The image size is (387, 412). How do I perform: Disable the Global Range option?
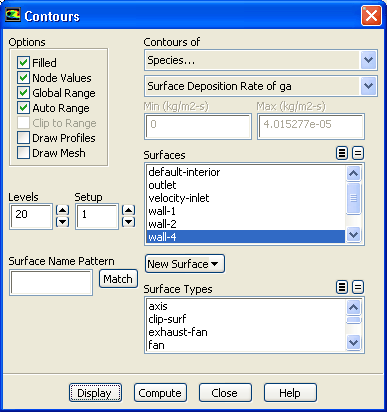pyautogui.click(x=23, y=93)
